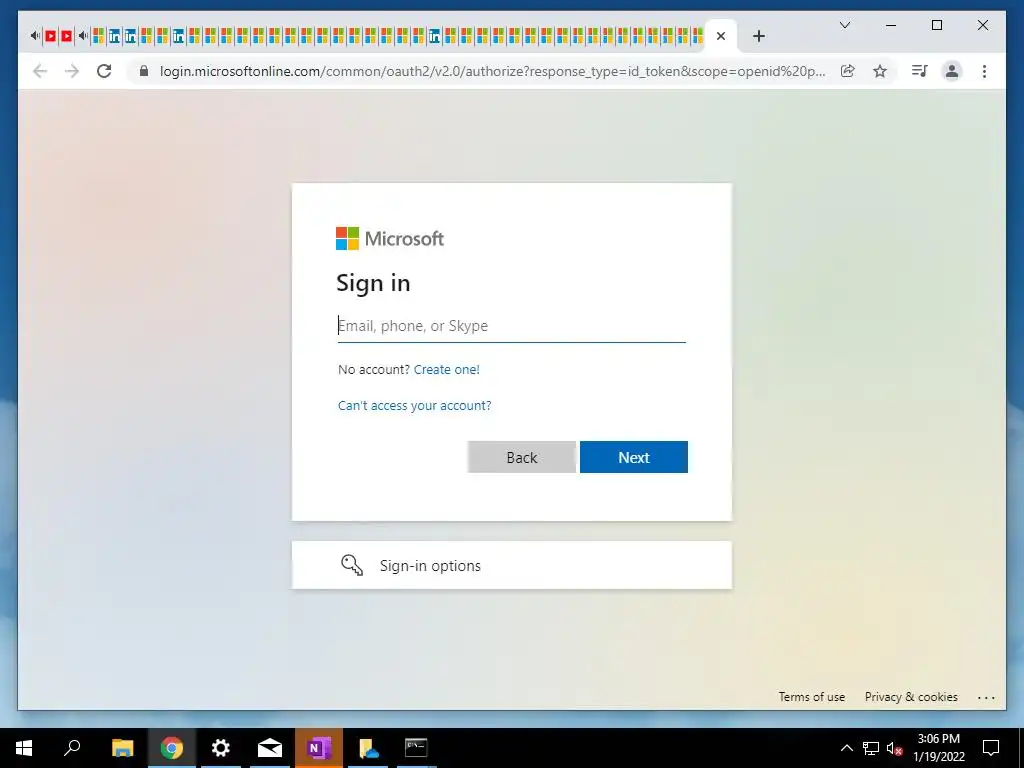Open the yellow file-and-cloud taskbar icon

368,748
